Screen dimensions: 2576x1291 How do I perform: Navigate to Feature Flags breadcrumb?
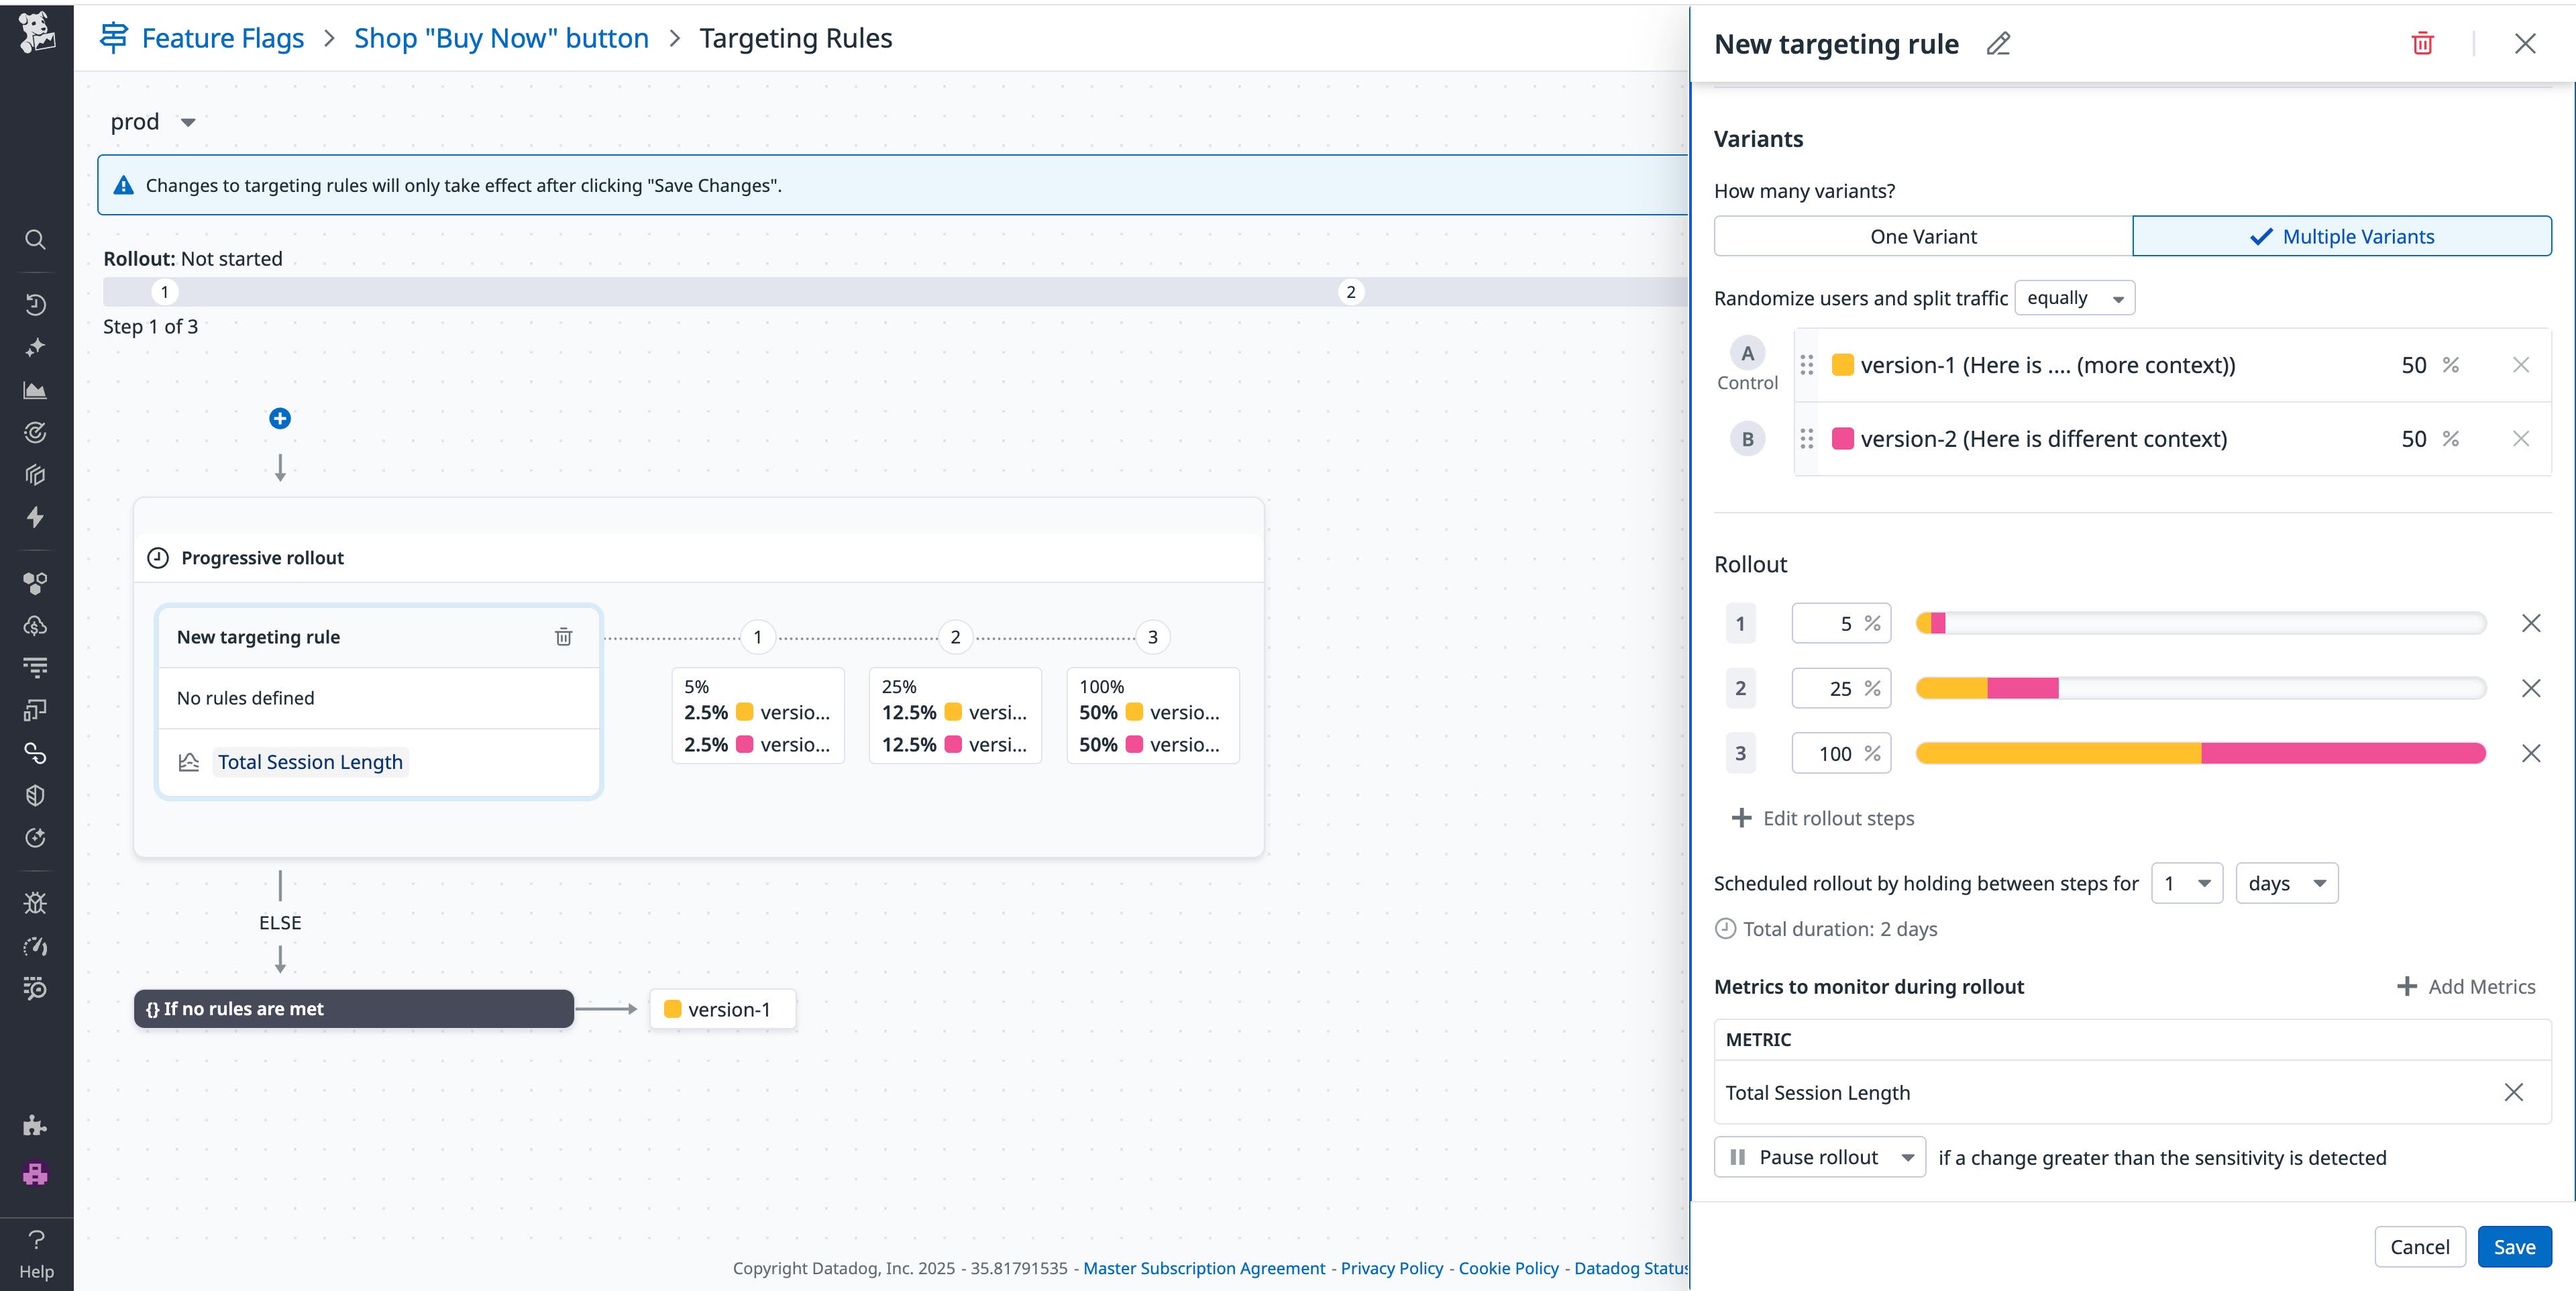(x=222, y=38)
